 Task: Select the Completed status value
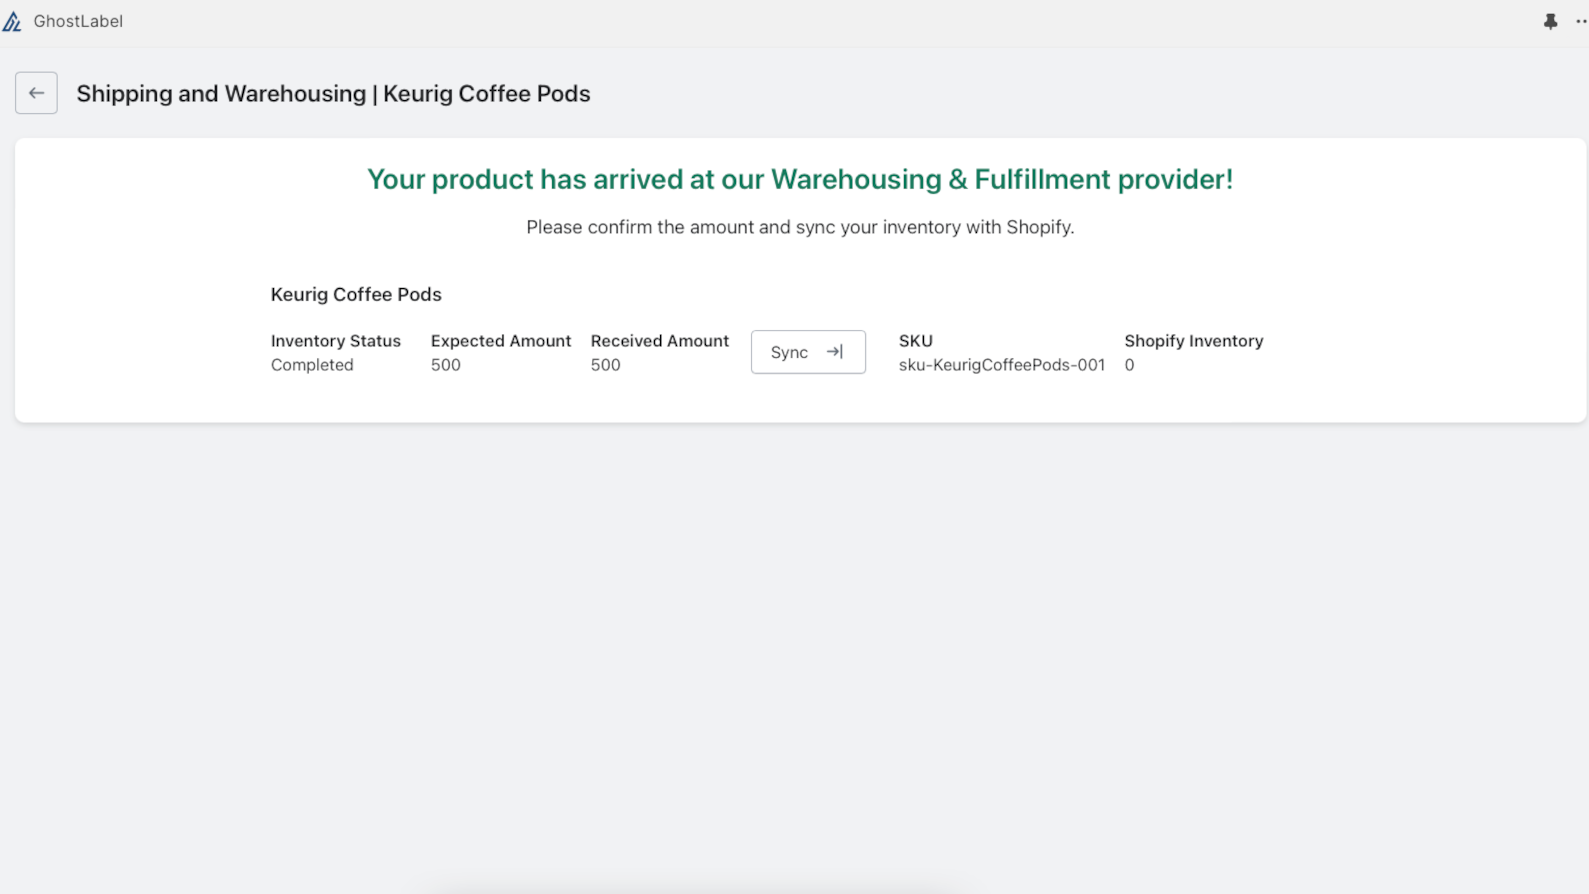pos(312,365)
